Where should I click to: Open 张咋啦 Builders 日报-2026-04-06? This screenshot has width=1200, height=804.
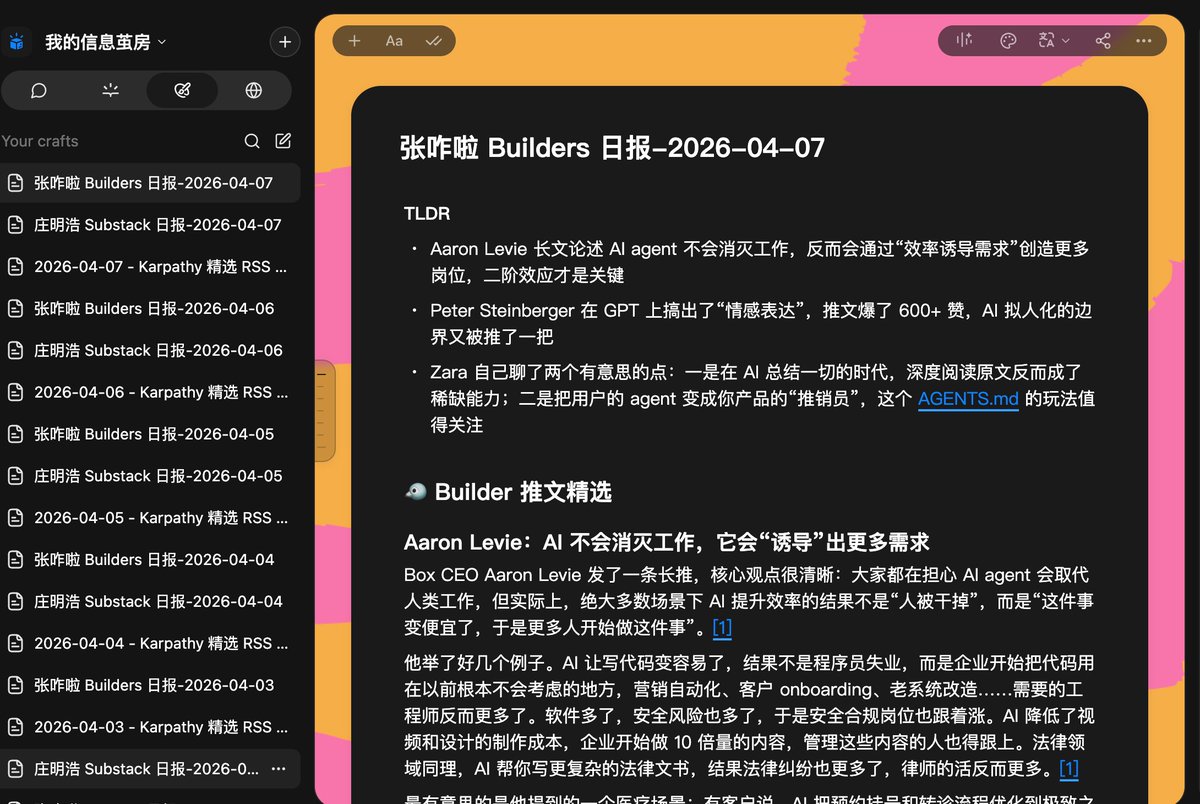150,309
